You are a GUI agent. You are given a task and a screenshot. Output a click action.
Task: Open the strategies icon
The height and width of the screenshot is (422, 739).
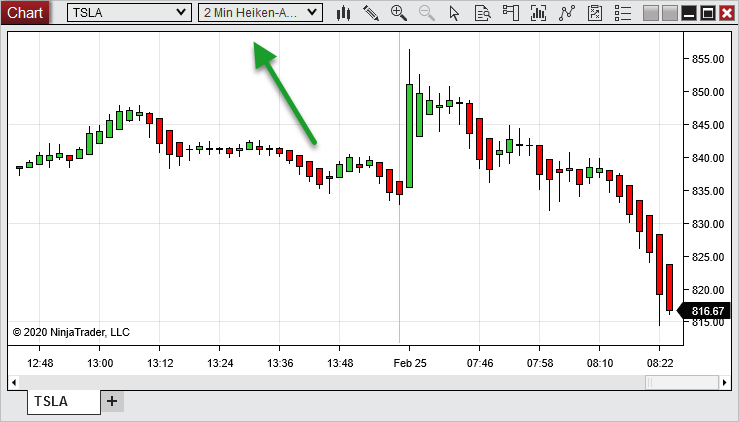(594, 13)
